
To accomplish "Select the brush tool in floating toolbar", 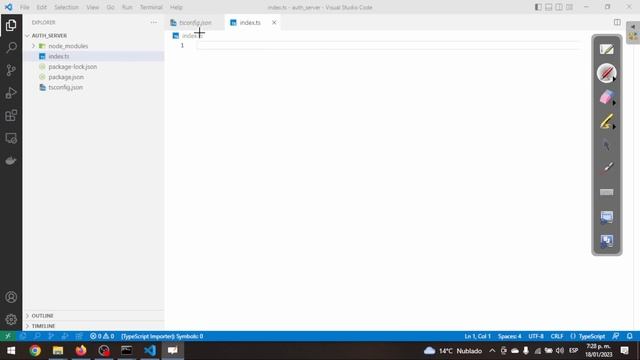I will 607,168.
